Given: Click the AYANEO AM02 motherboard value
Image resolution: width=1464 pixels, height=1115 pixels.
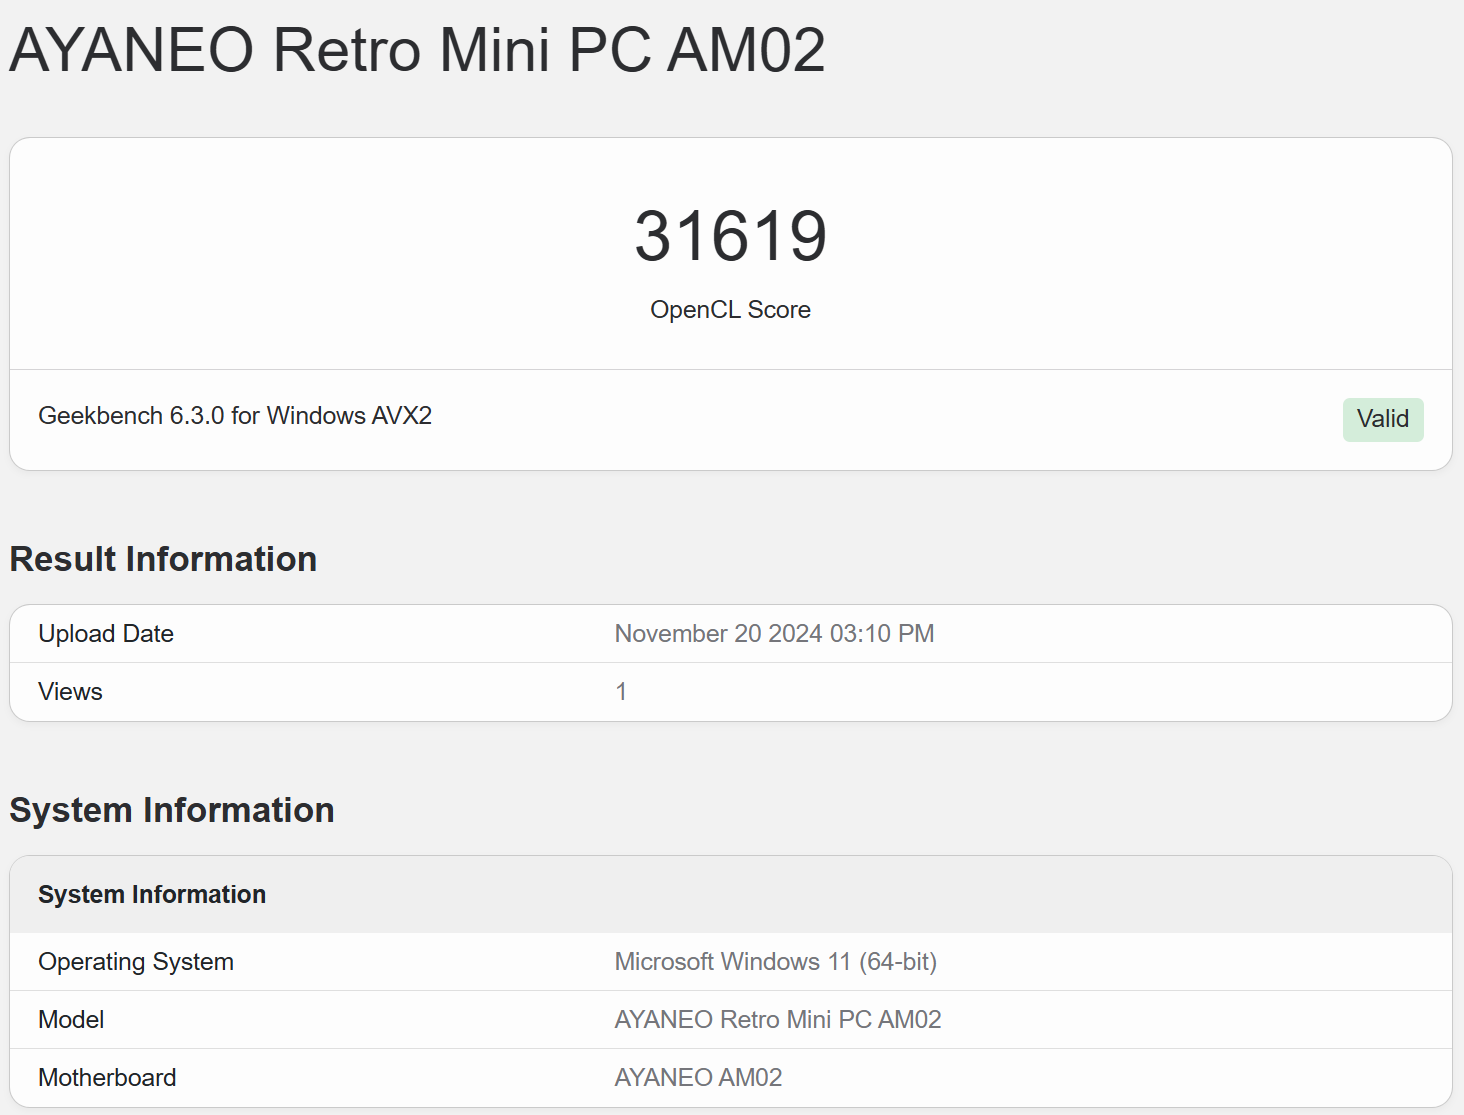Looking at the screenshot, I should coord(698,1078).
